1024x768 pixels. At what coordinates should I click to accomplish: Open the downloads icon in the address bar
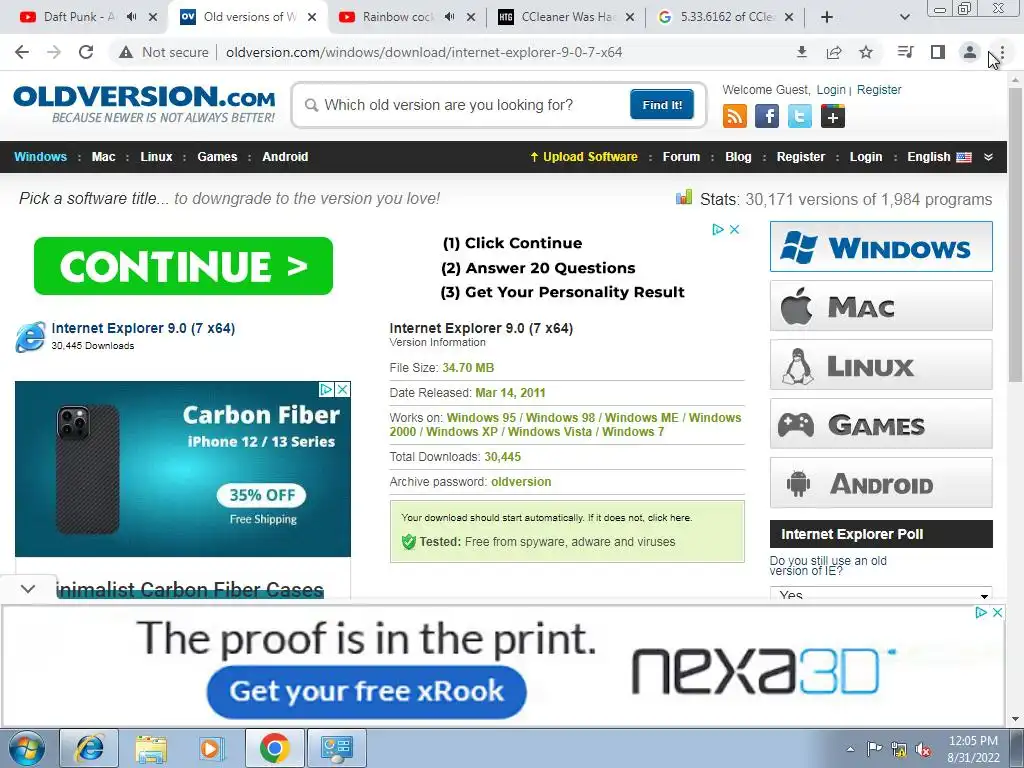tap(801, 52)
